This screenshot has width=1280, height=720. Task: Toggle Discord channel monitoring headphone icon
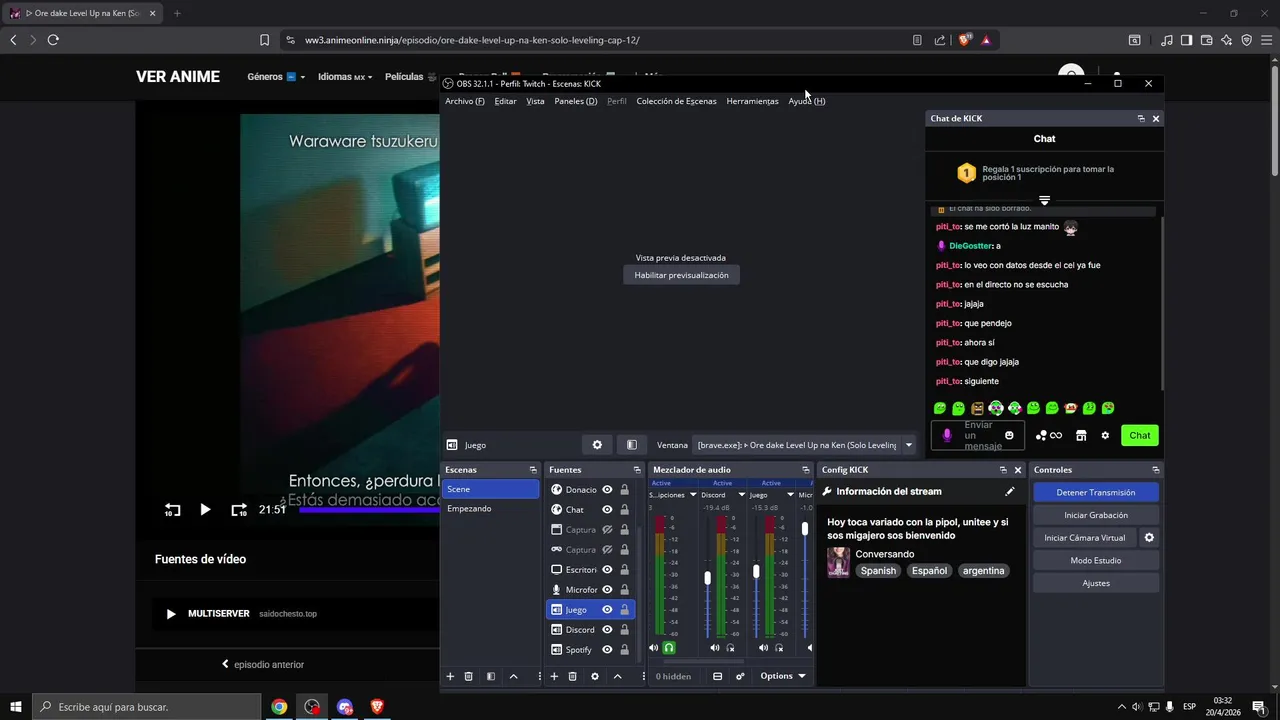[x=731, y=648]
